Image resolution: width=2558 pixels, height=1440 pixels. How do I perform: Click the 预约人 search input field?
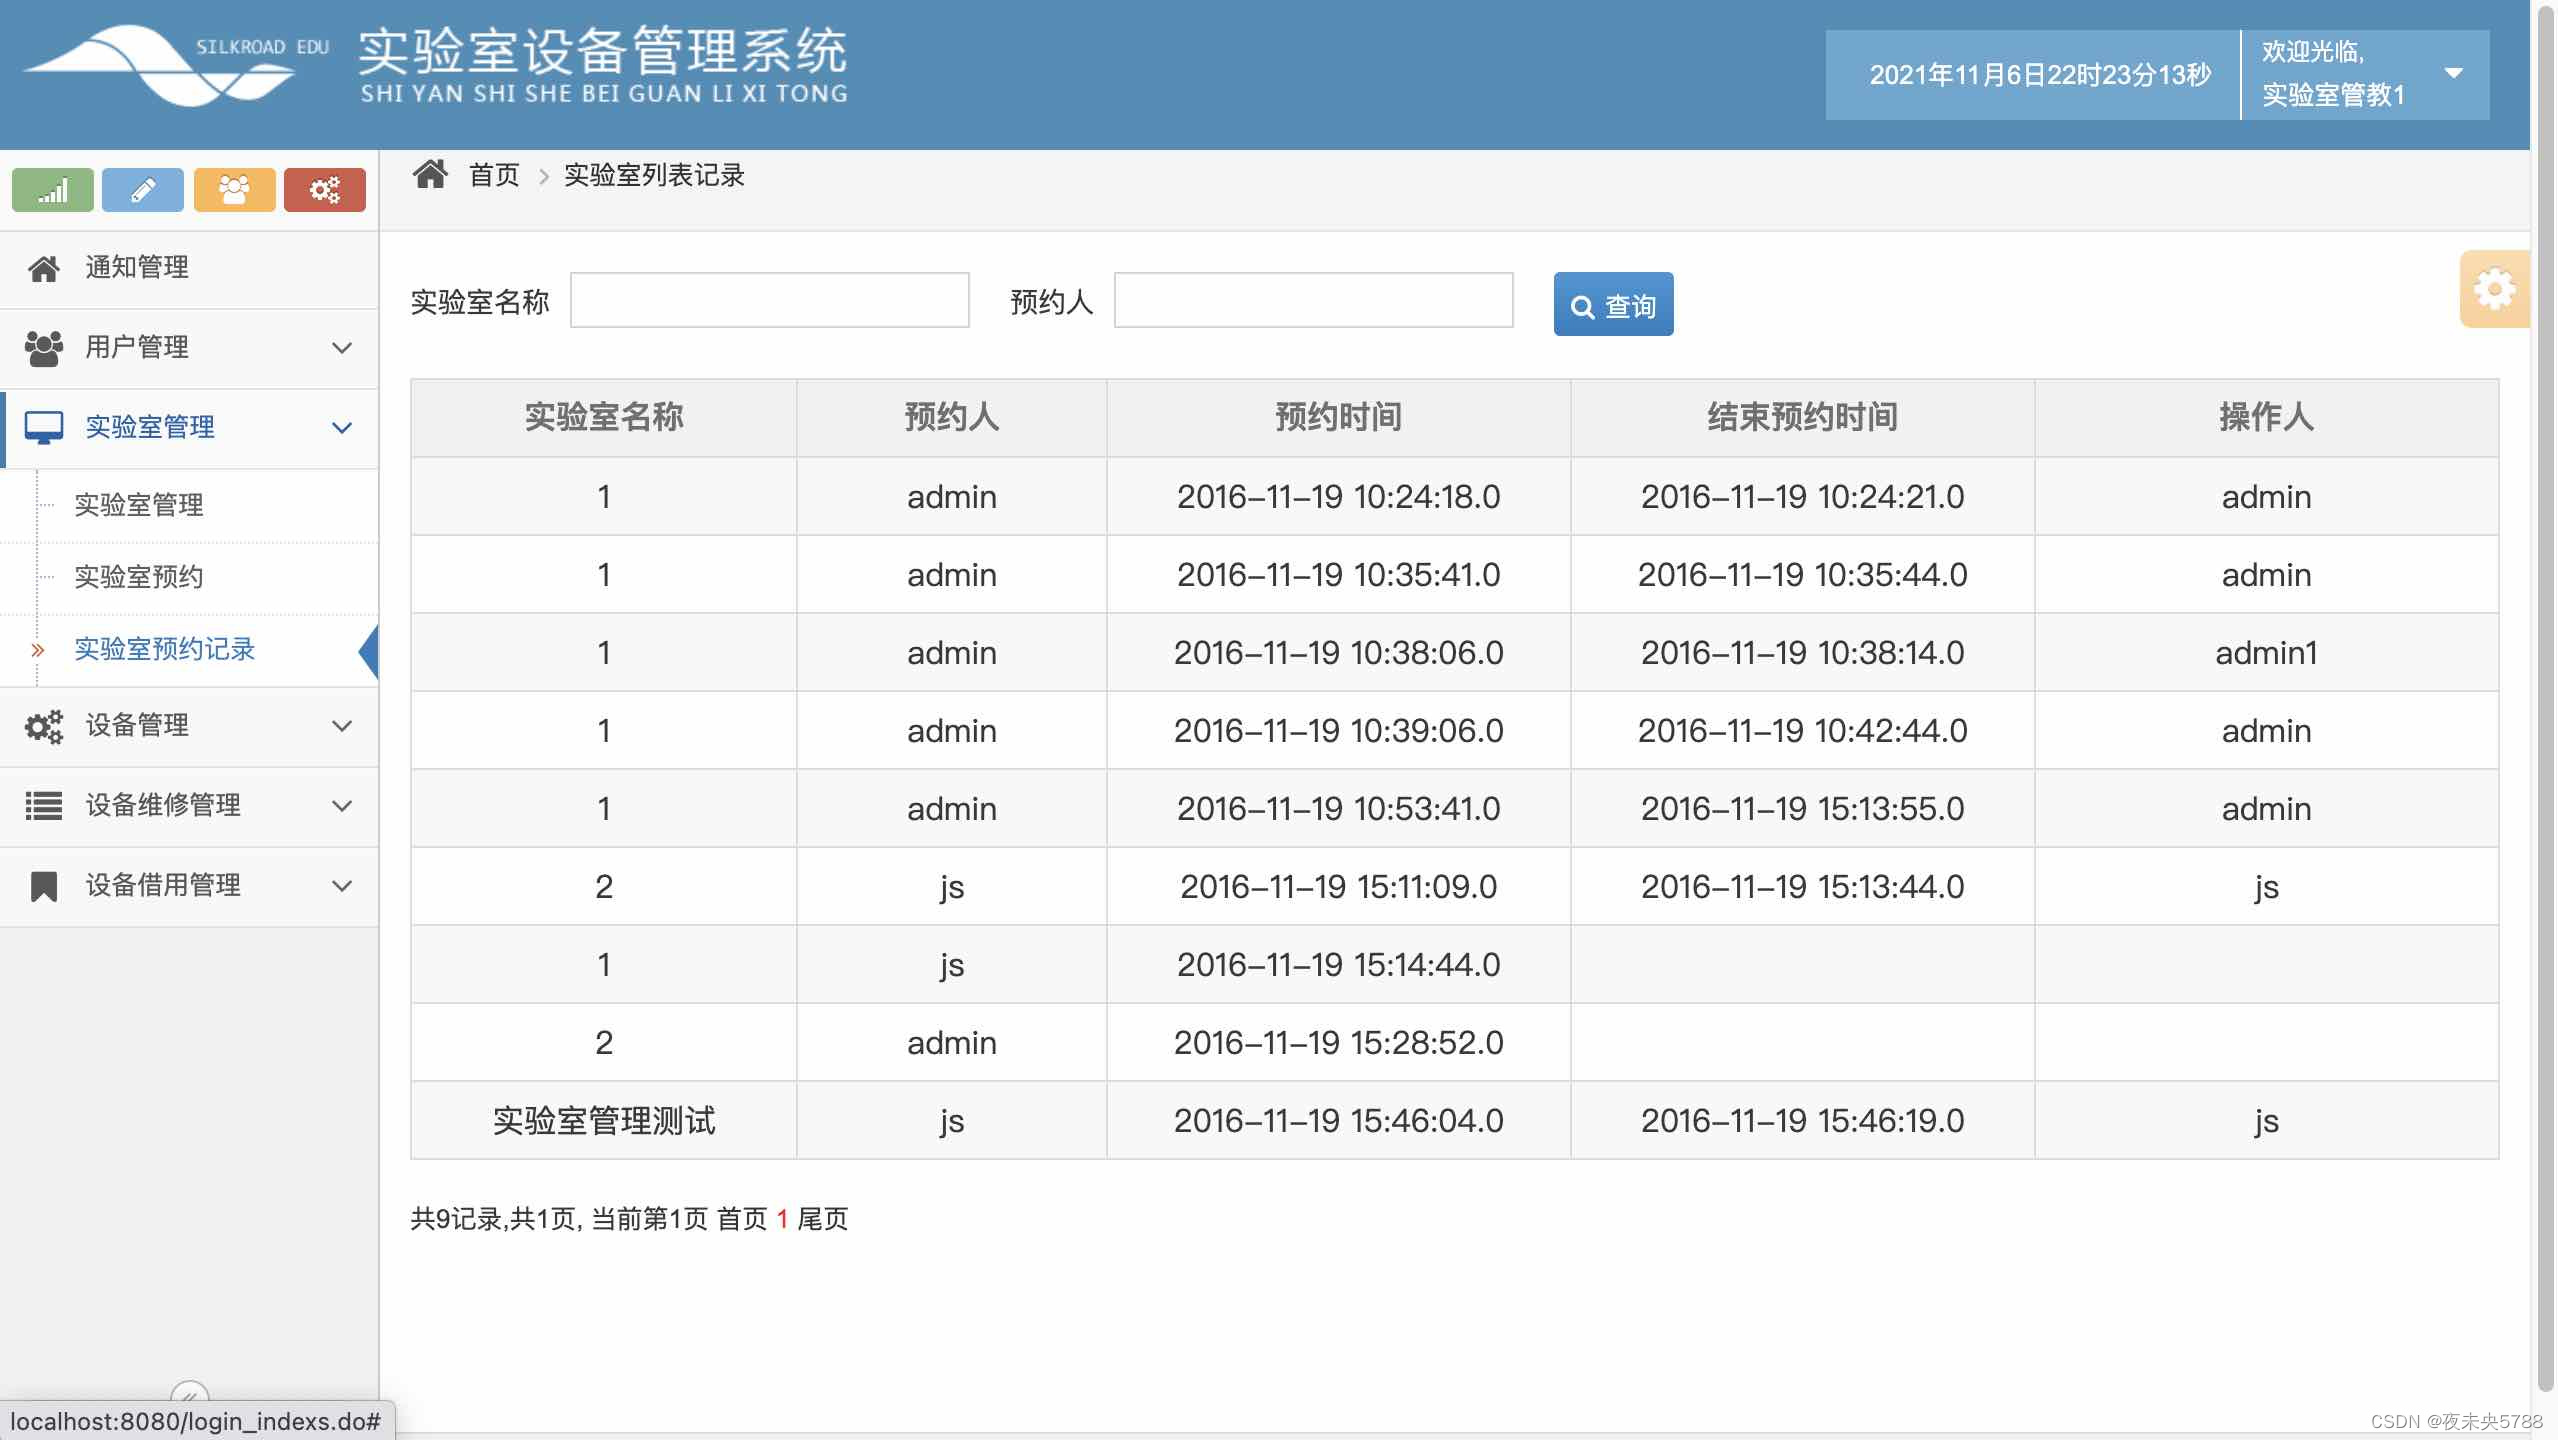1313,300
